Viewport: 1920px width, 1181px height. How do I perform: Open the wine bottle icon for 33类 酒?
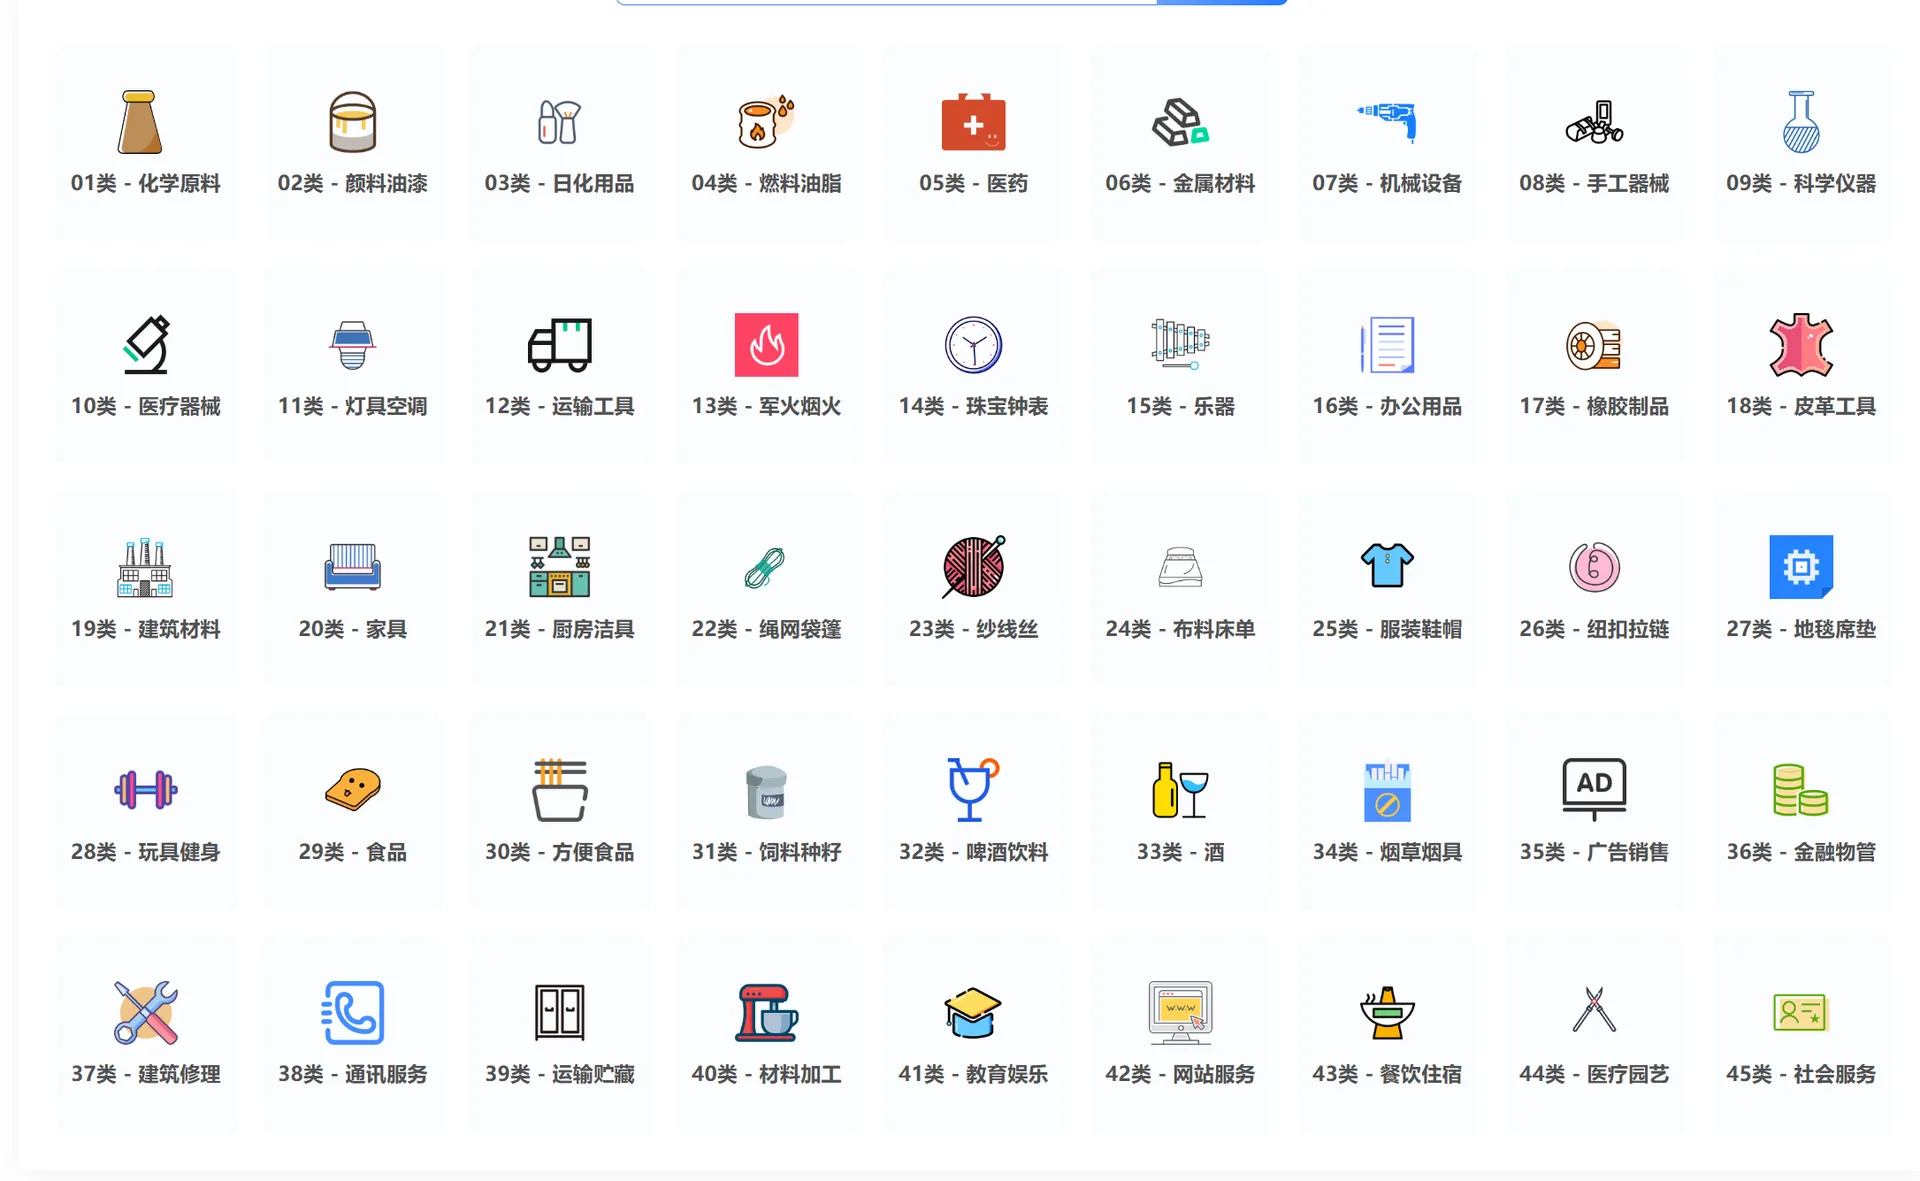tap(1180, 790)
